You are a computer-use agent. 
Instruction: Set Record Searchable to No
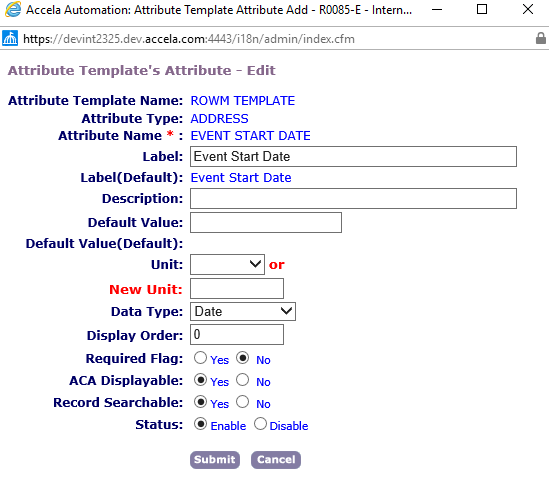pos(242,402)
